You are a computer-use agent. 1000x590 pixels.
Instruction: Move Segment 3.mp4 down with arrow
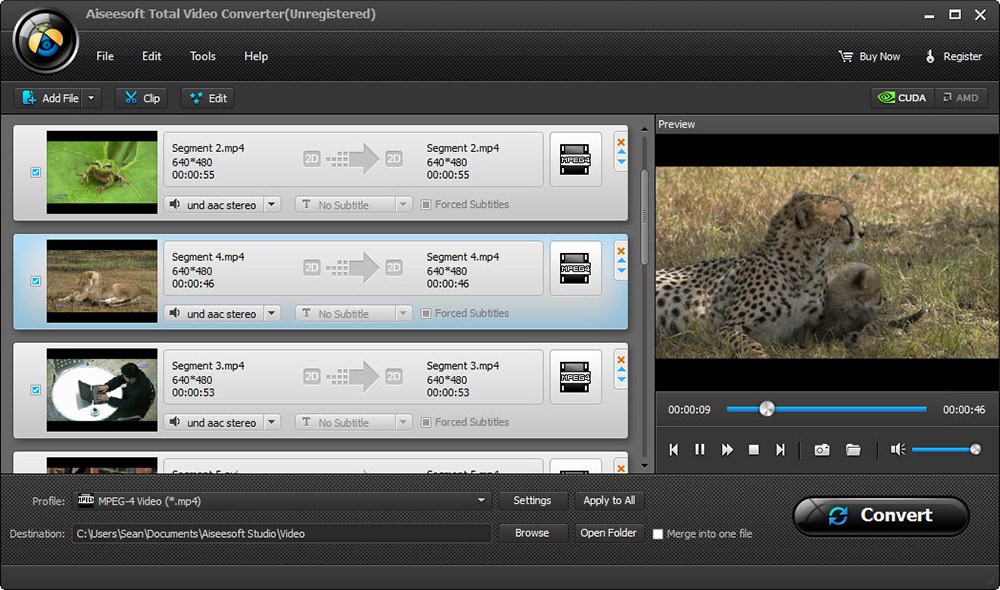tap(621, 380)
